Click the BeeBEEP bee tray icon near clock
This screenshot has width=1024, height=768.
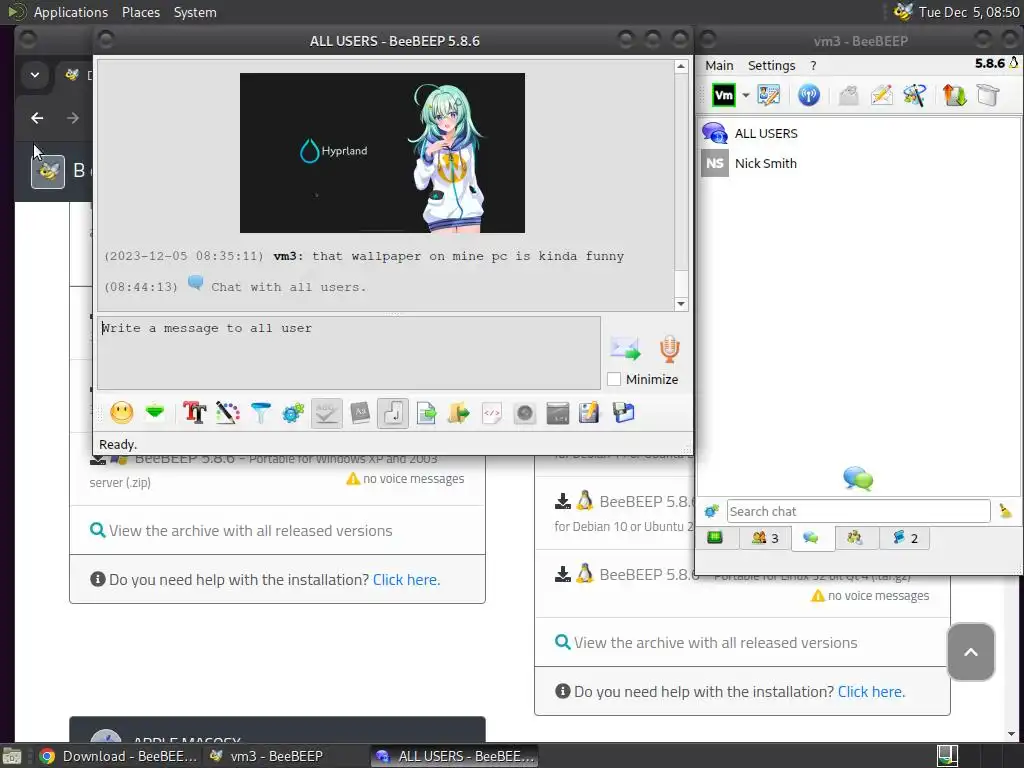903,12
